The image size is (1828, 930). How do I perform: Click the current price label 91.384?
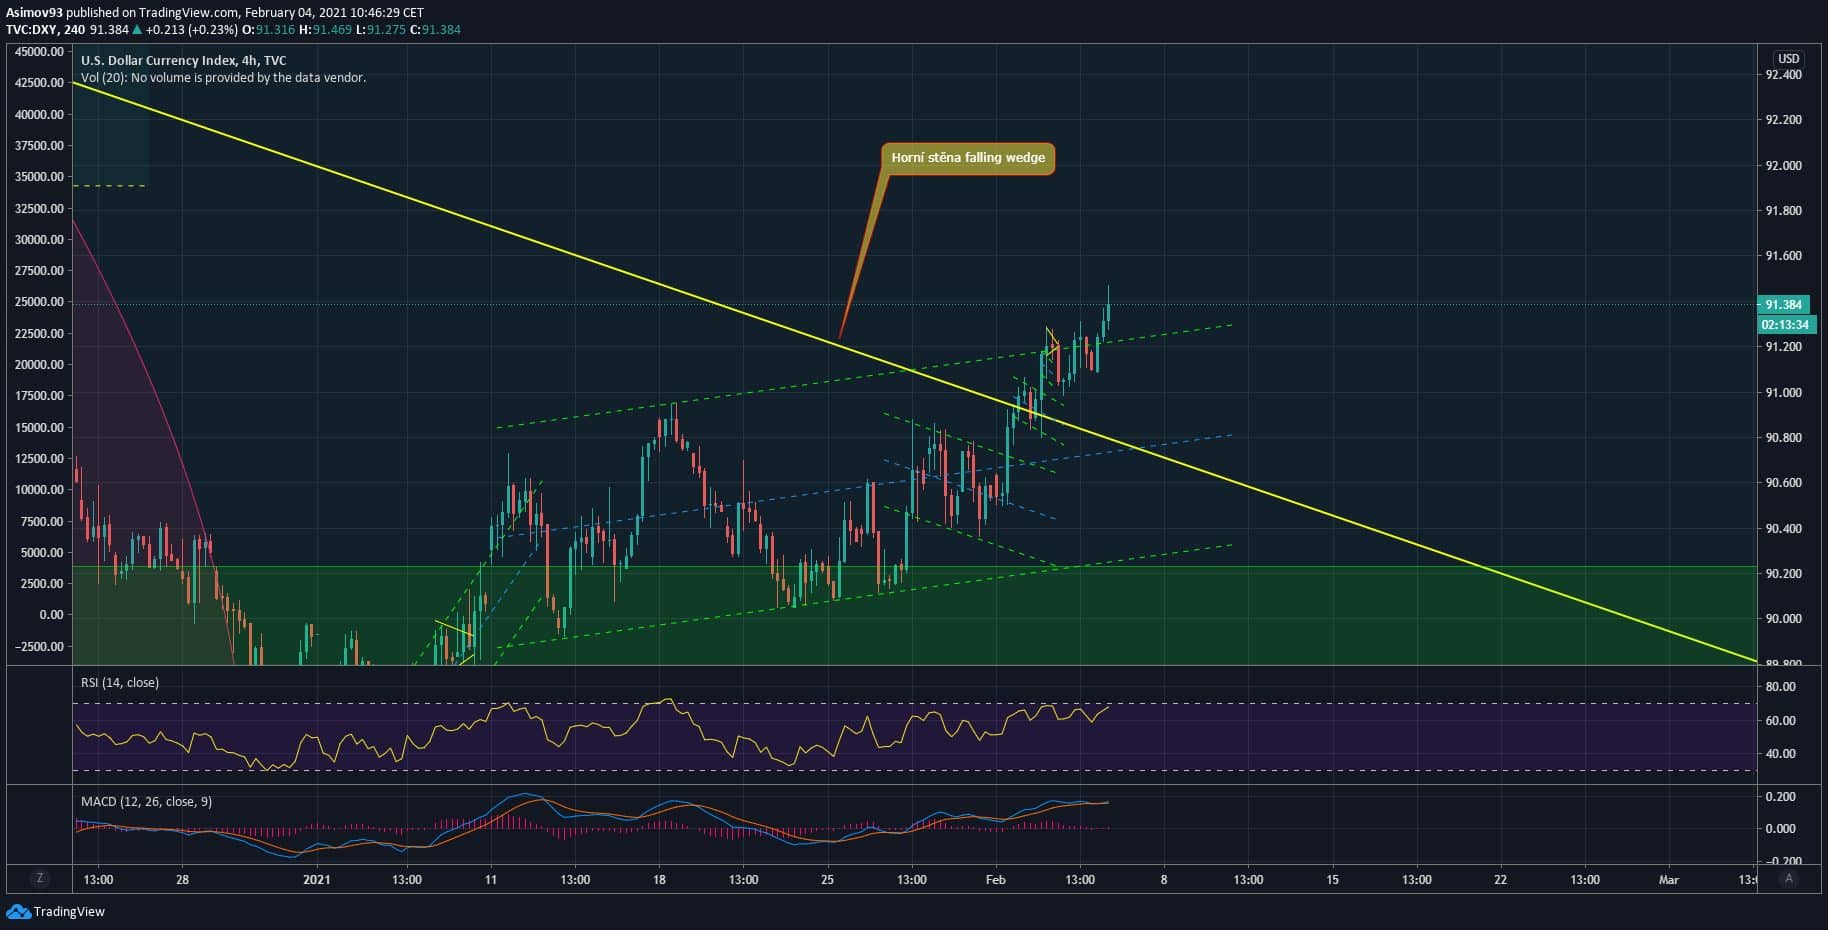[x=1783, y=305]
